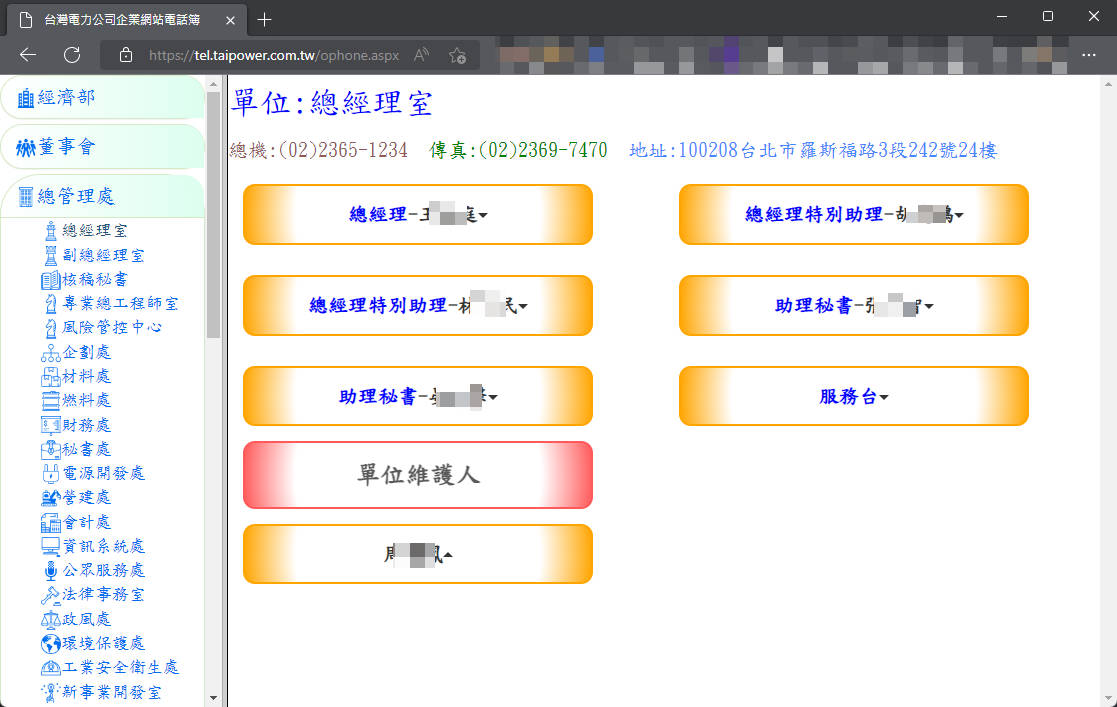Select 總經理室 in the department tree
The image size is (1117, 707).
pos(95,231)
